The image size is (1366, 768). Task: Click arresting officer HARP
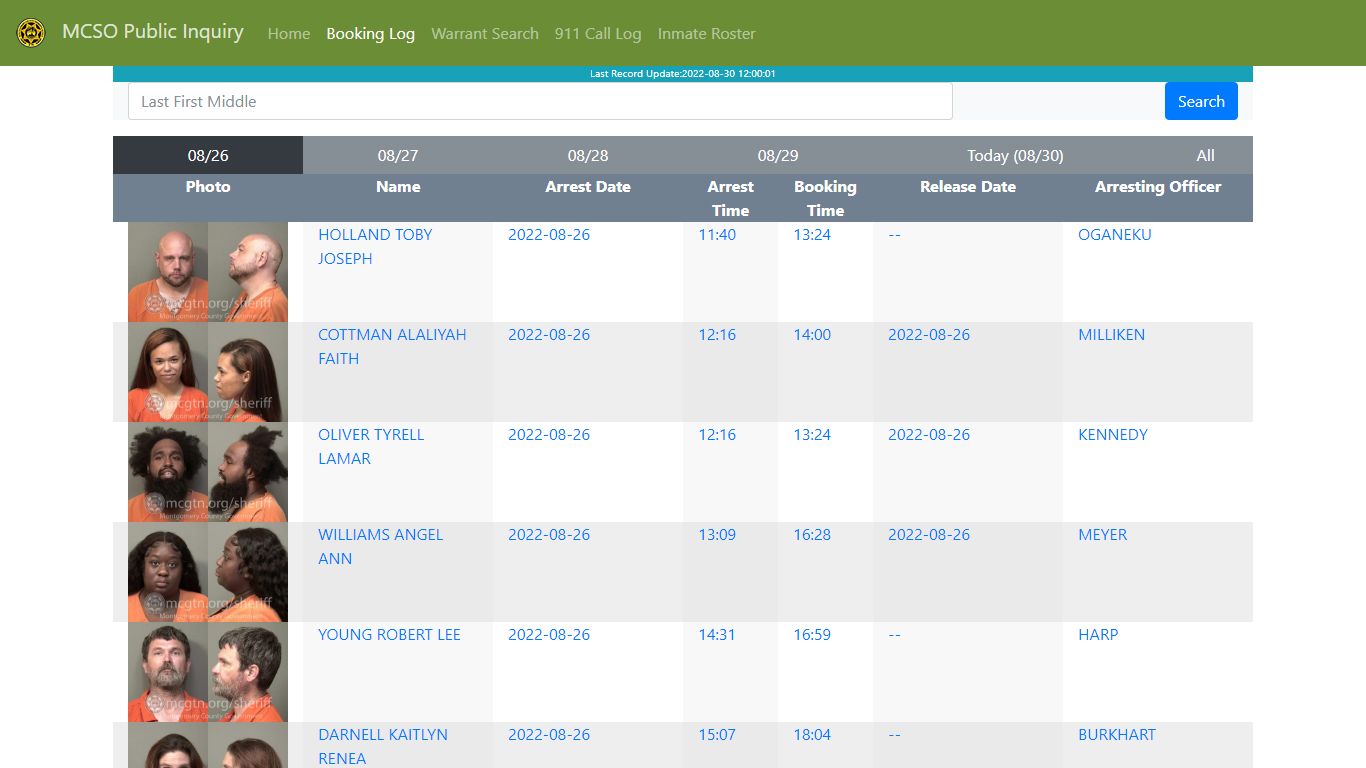coord(1098,634)
